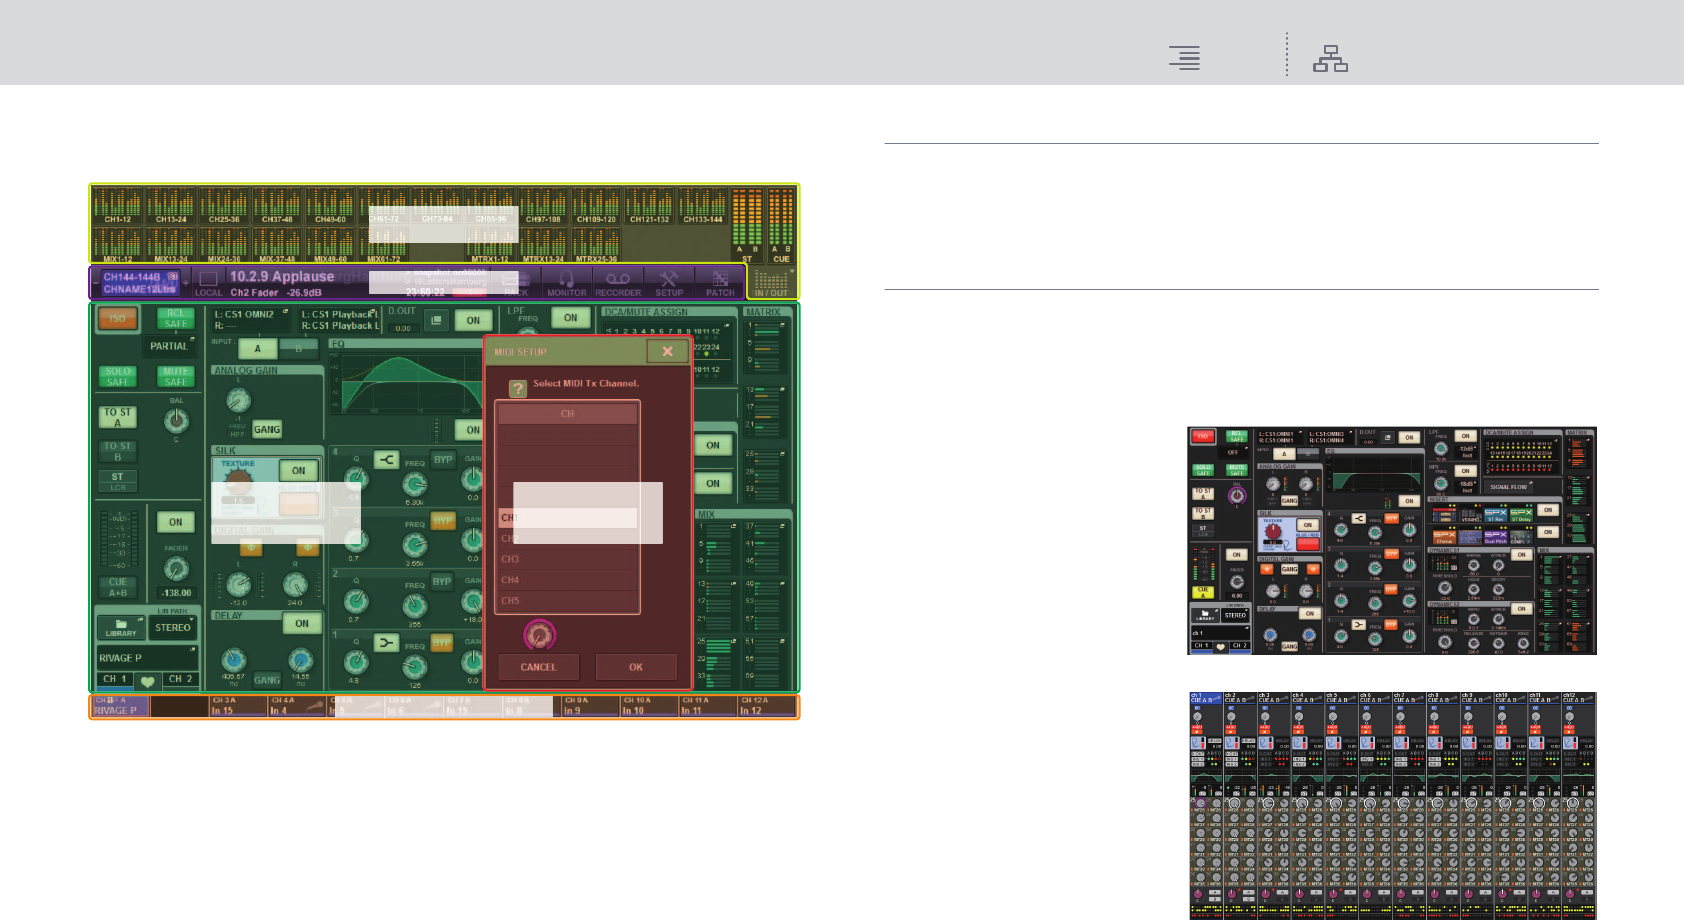
Task: Toggle the D.OUT ON button
Action: coord(473,320)
